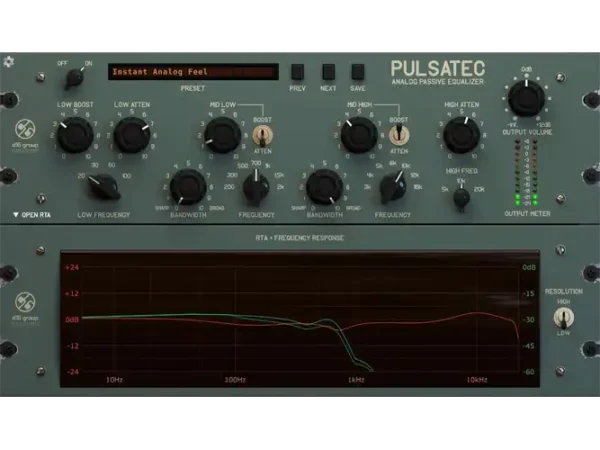Open the settings gear icon
This screenshot has width=600, height=450.
8,62
